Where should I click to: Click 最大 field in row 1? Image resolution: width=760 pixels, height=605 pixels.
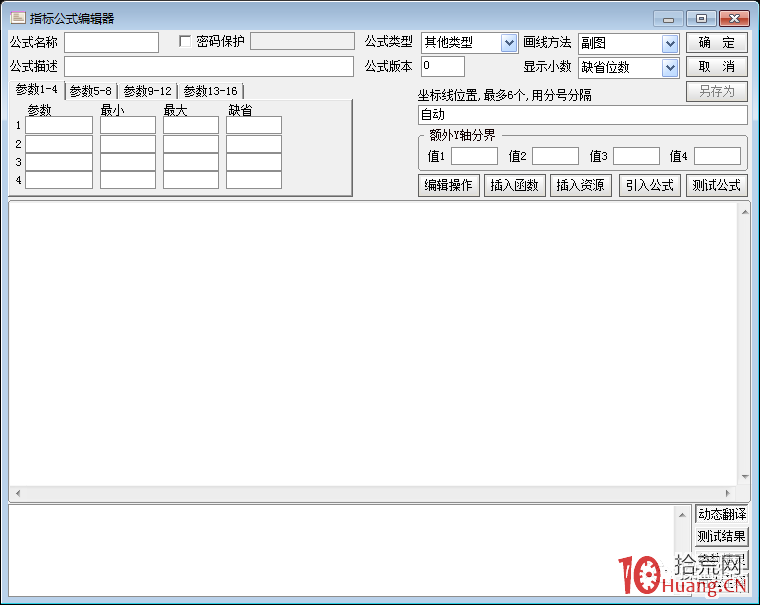pyautogui.click(x=191, y=126)
